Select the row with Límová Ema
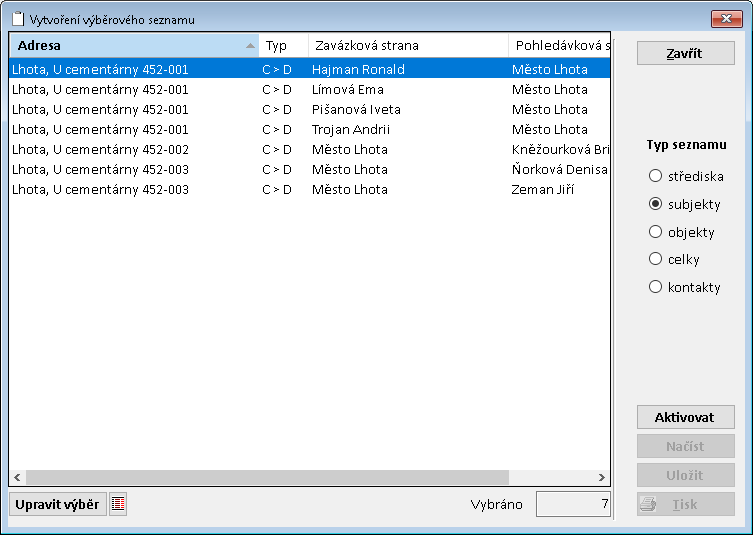Image resolution: width=753 pixels, height=535 pixels. coord(300,90)
